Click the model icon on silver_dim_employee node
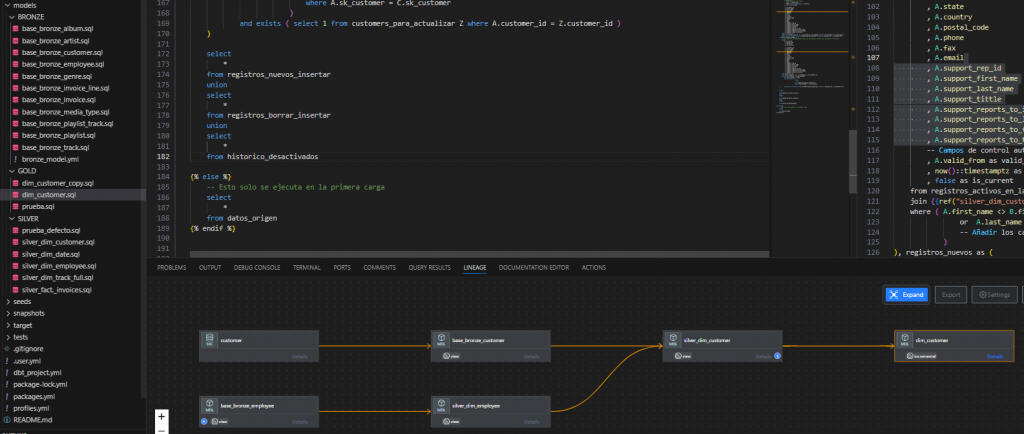Screen dimensions: 1024x434 click(441, 406)
